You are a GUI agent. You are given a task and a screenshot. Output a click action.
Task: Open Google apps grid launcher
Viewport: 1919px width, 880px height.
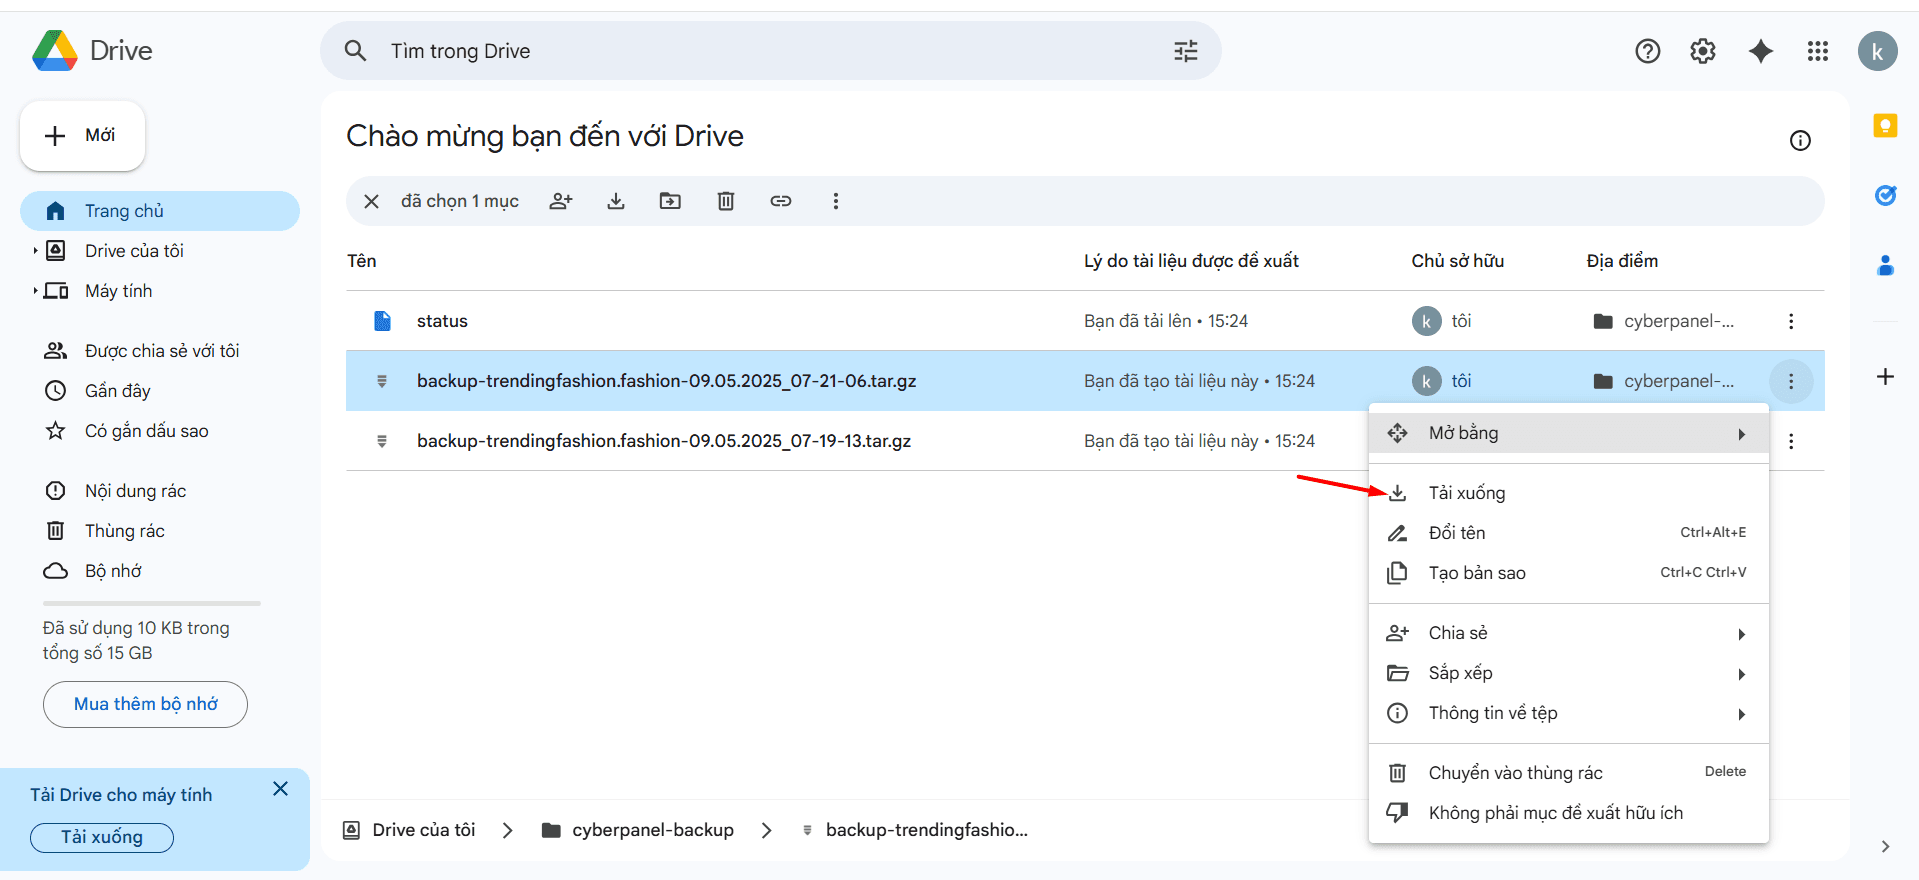(x=1818, y=51)
